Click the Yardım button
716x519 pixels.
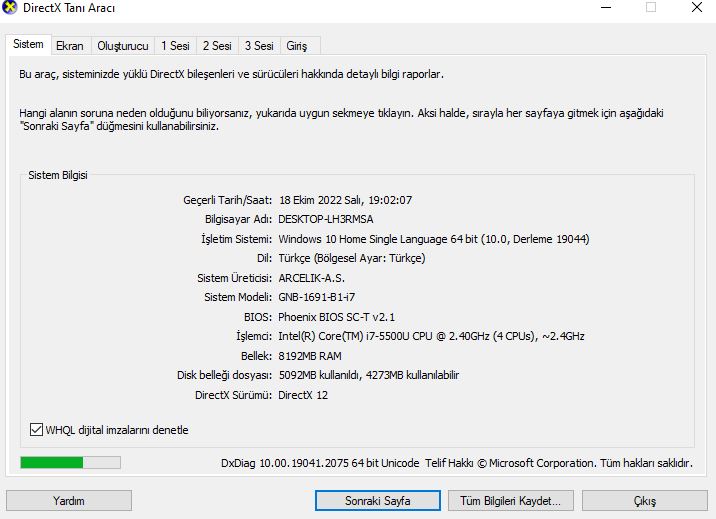pyautogui.click(x=69, y=501)
